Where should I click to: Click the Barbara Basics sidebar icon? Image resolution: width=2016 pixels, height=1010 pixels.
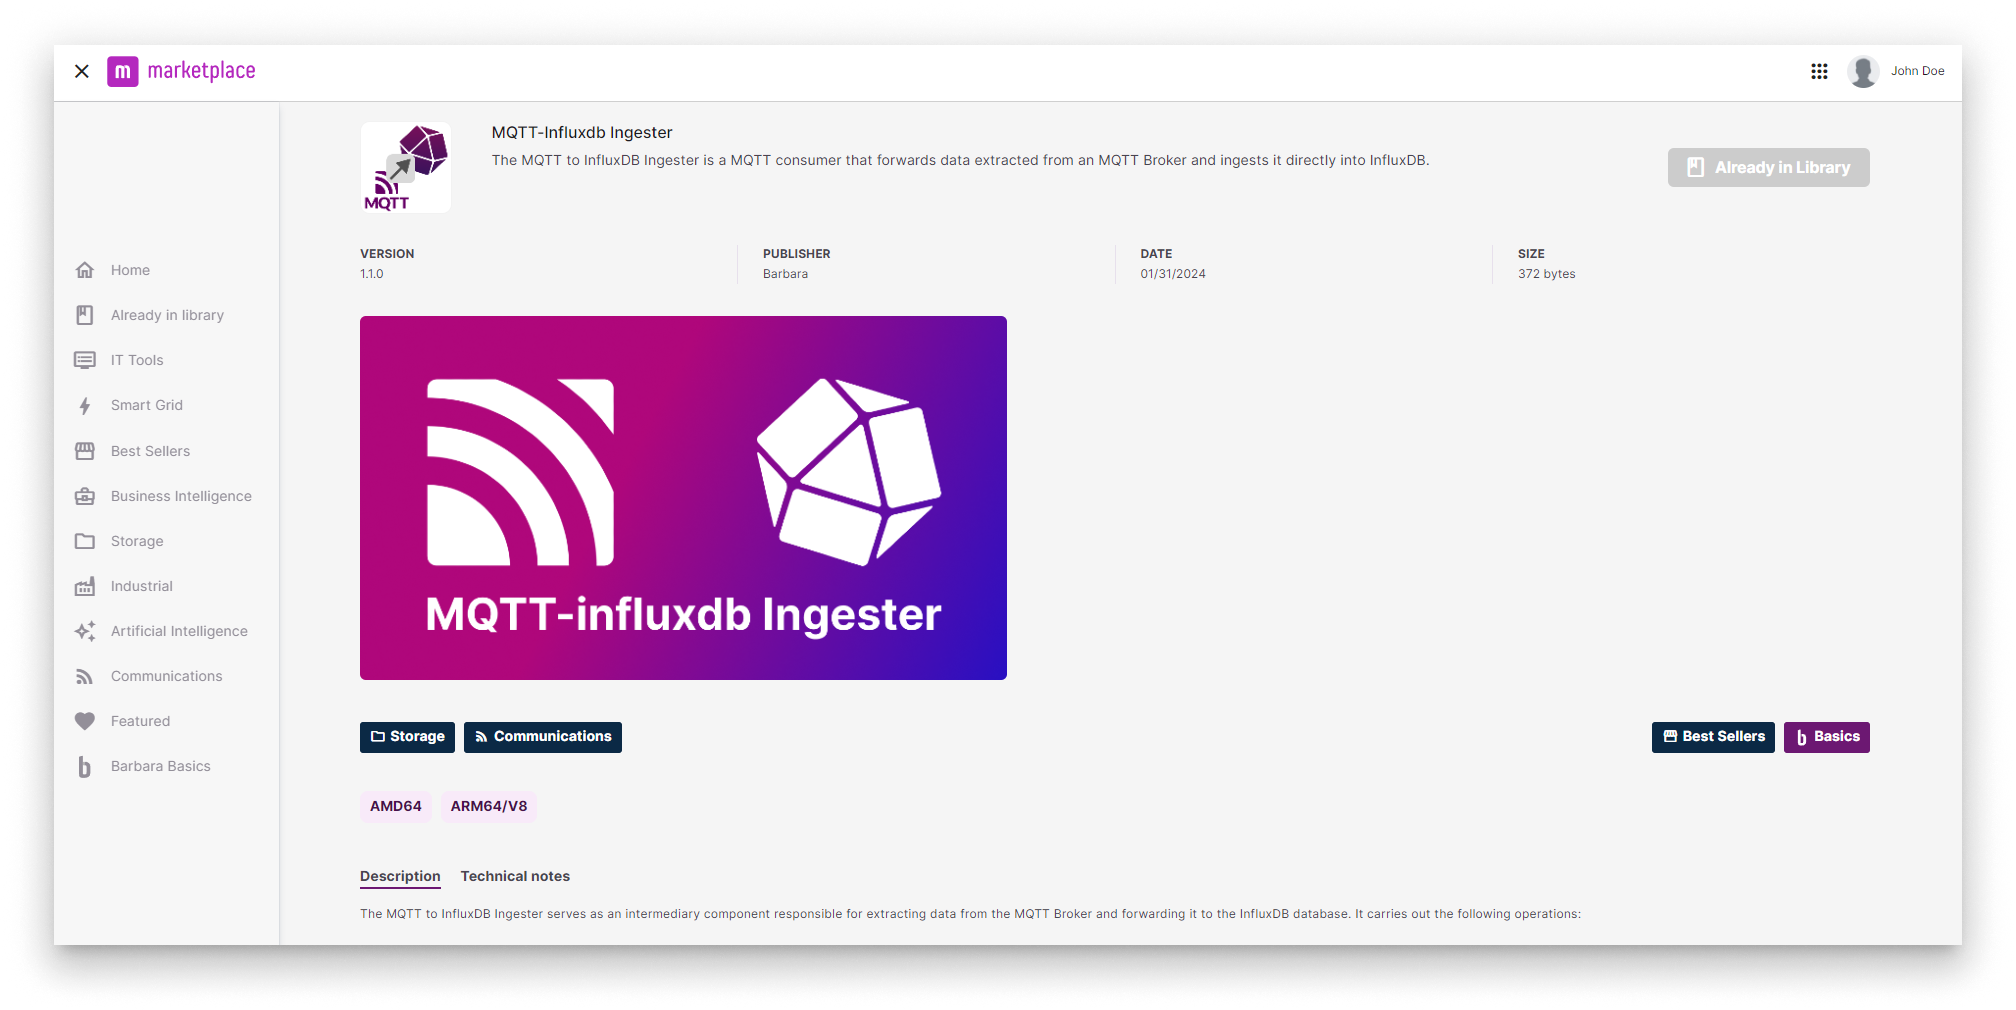coord(85,767)
